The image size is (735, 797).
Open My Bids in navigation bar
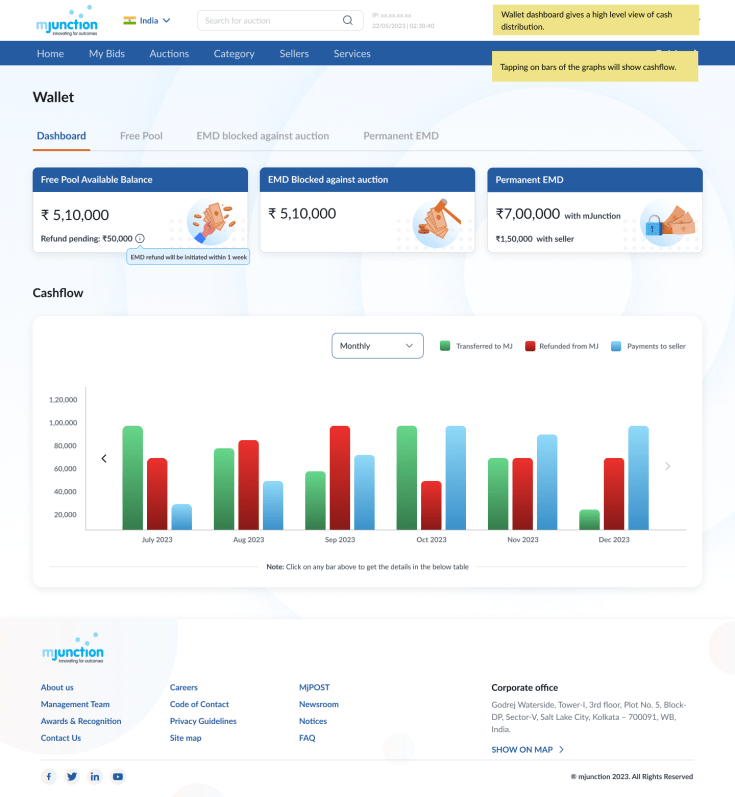click(x=107, y=54)
